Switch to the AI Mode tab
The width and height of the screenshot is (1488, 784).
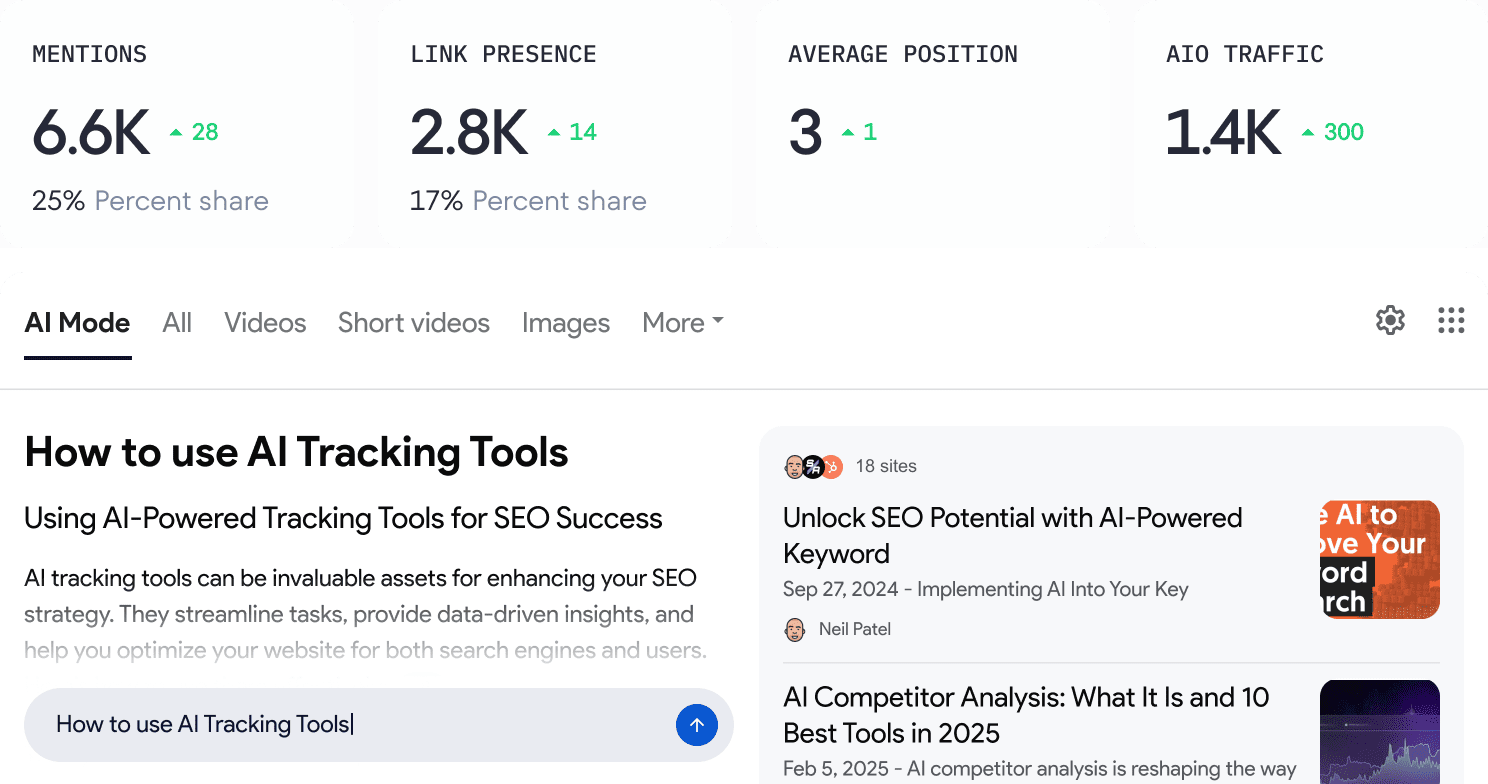pyautogui.click(x=77, y=323)
